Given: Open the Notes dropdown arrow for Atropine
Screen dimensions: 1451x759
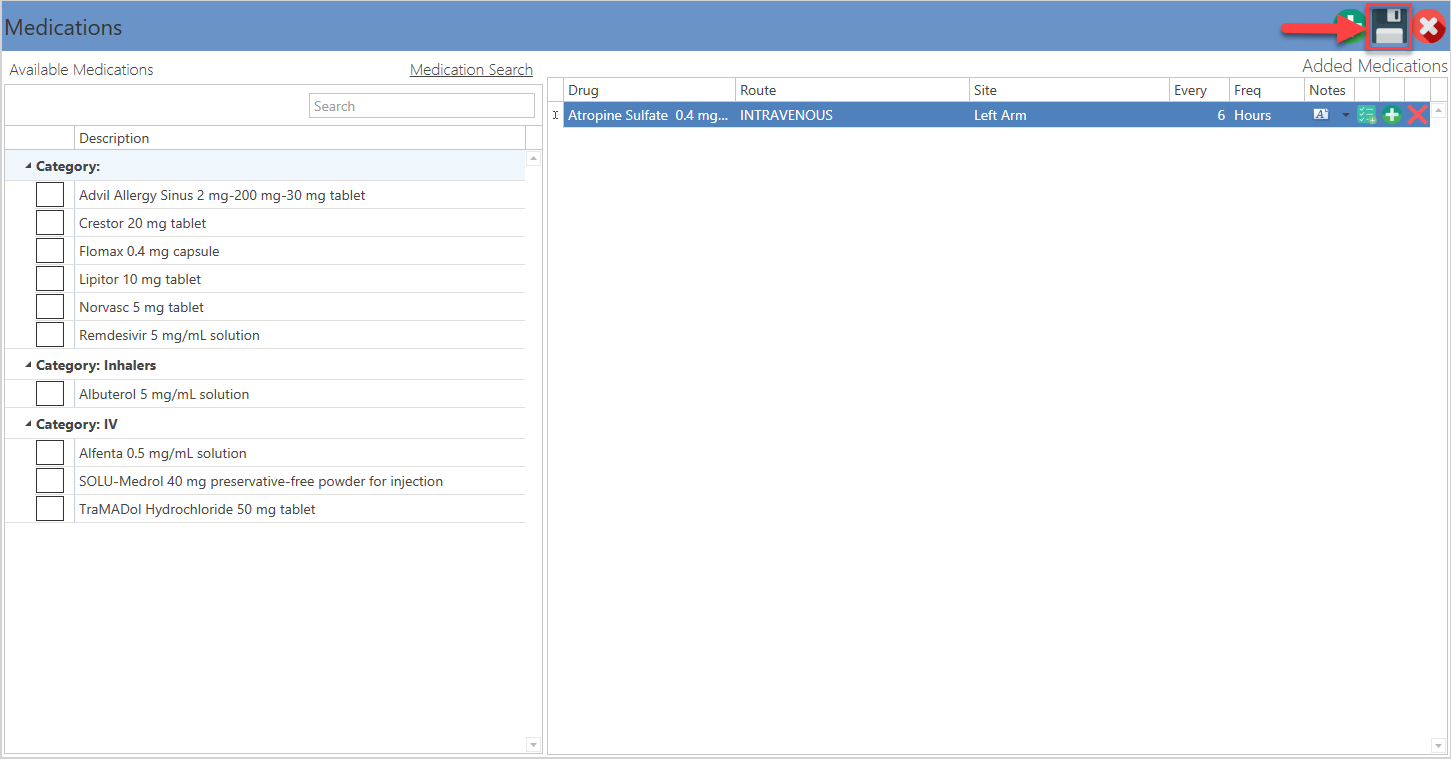Looking at the screenshot, I should (x=1345, y=115).
